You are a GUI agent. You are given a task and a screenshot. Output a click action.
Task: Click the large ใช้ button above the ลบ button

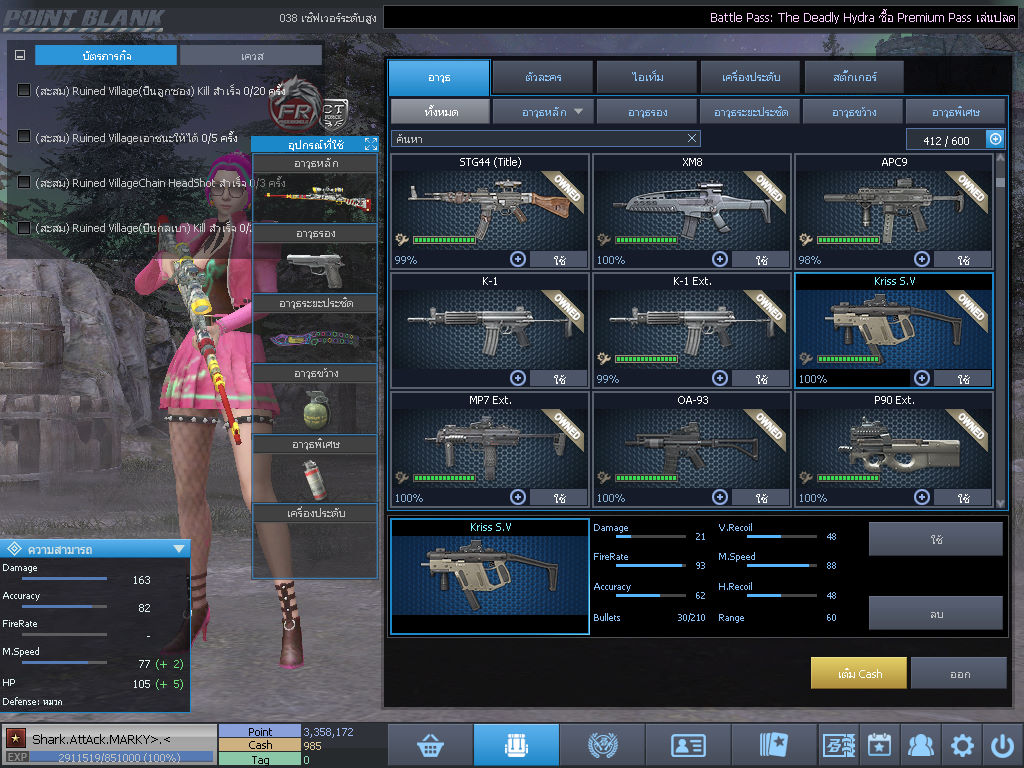[x=936, y=539]
